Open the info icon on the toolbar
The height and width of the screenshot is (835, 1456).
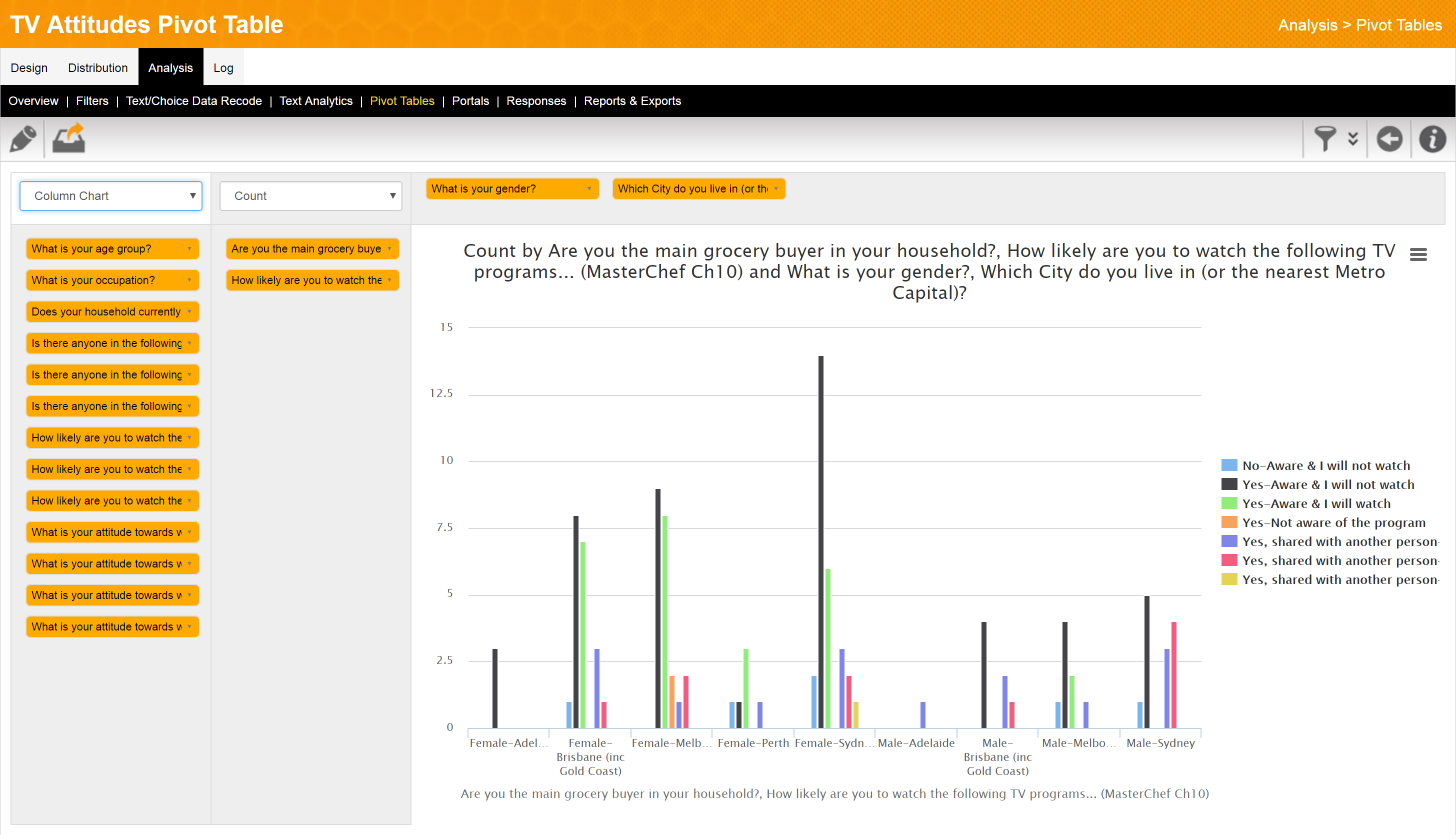click(1432, 138)
